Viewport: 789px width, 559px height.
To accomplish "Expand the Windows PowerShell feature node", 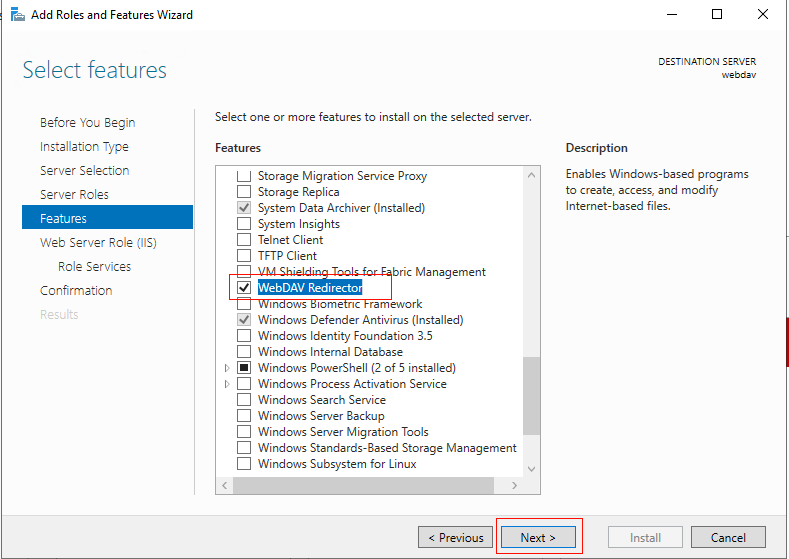I will 227,368.
